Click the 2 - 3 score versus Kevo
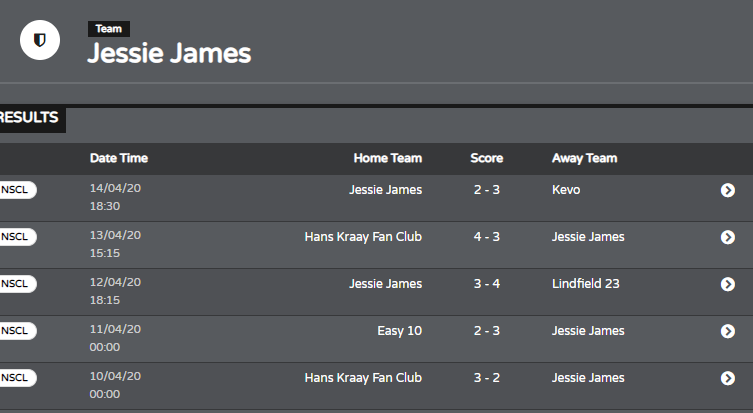The height and width of the screenshot is (413, 753). [x=486, y=190]
